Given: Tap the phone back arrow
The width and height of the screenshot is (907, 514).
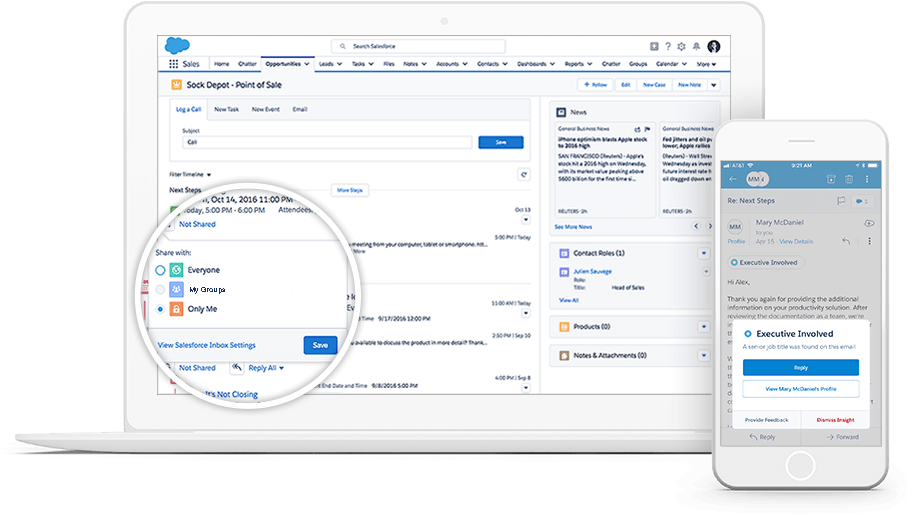Looking at the screenshot, I should click(x=733, y=179).
